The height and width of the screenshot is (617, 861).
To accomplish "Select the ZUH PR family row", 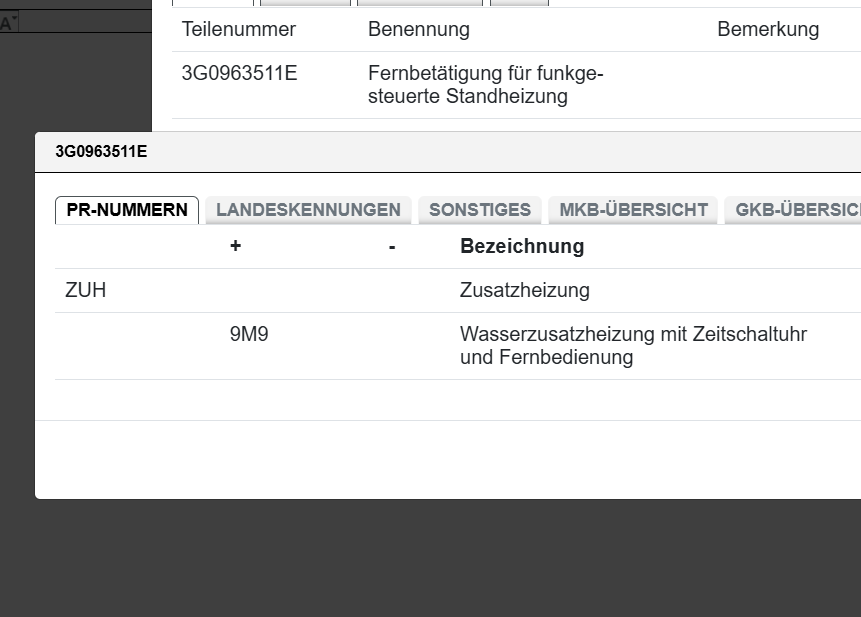I will tap(86, 291).
